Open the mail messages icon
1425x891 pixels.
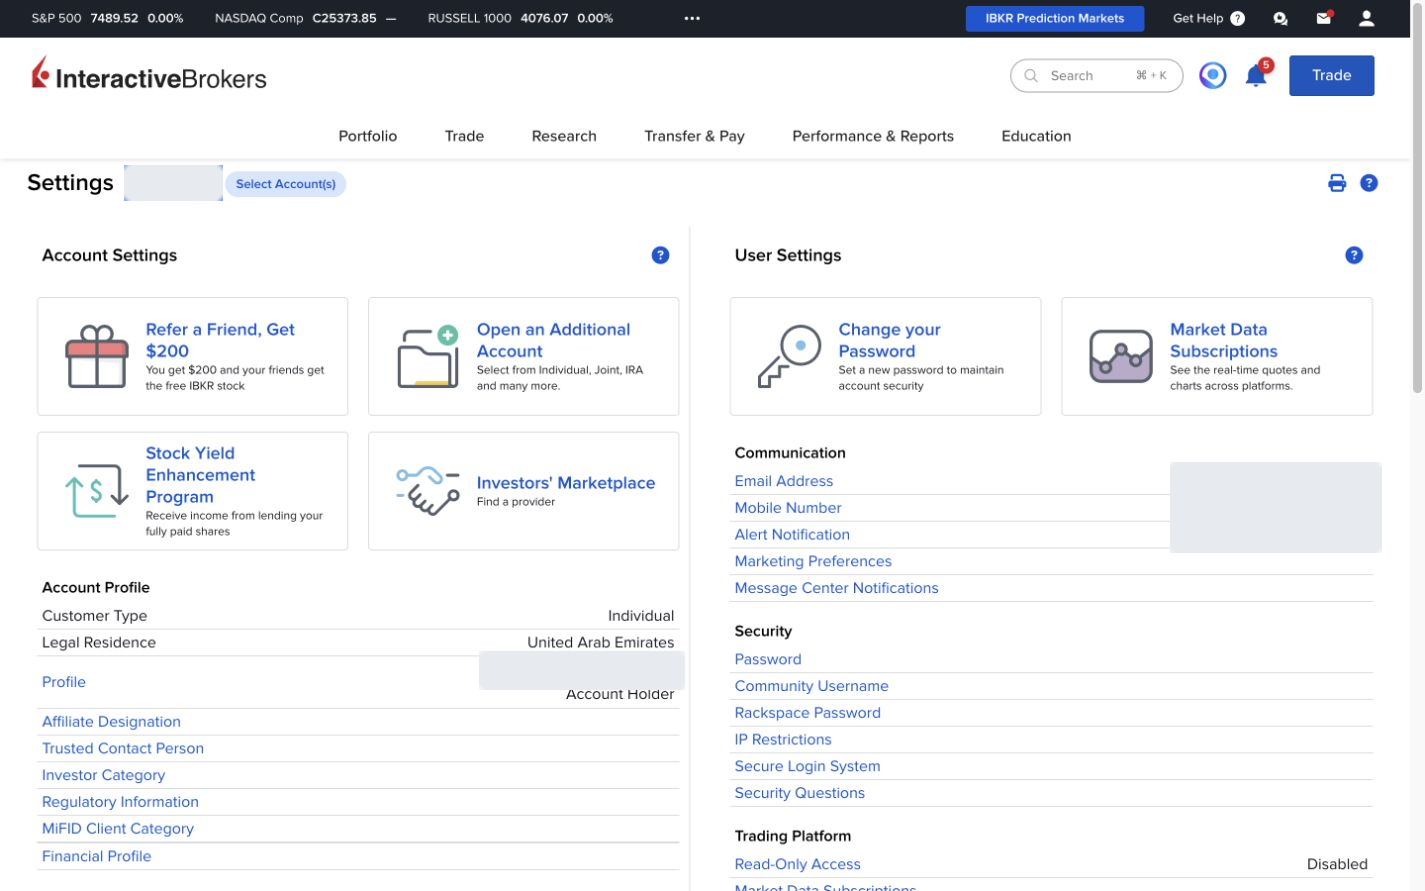tap(1324, 18)
